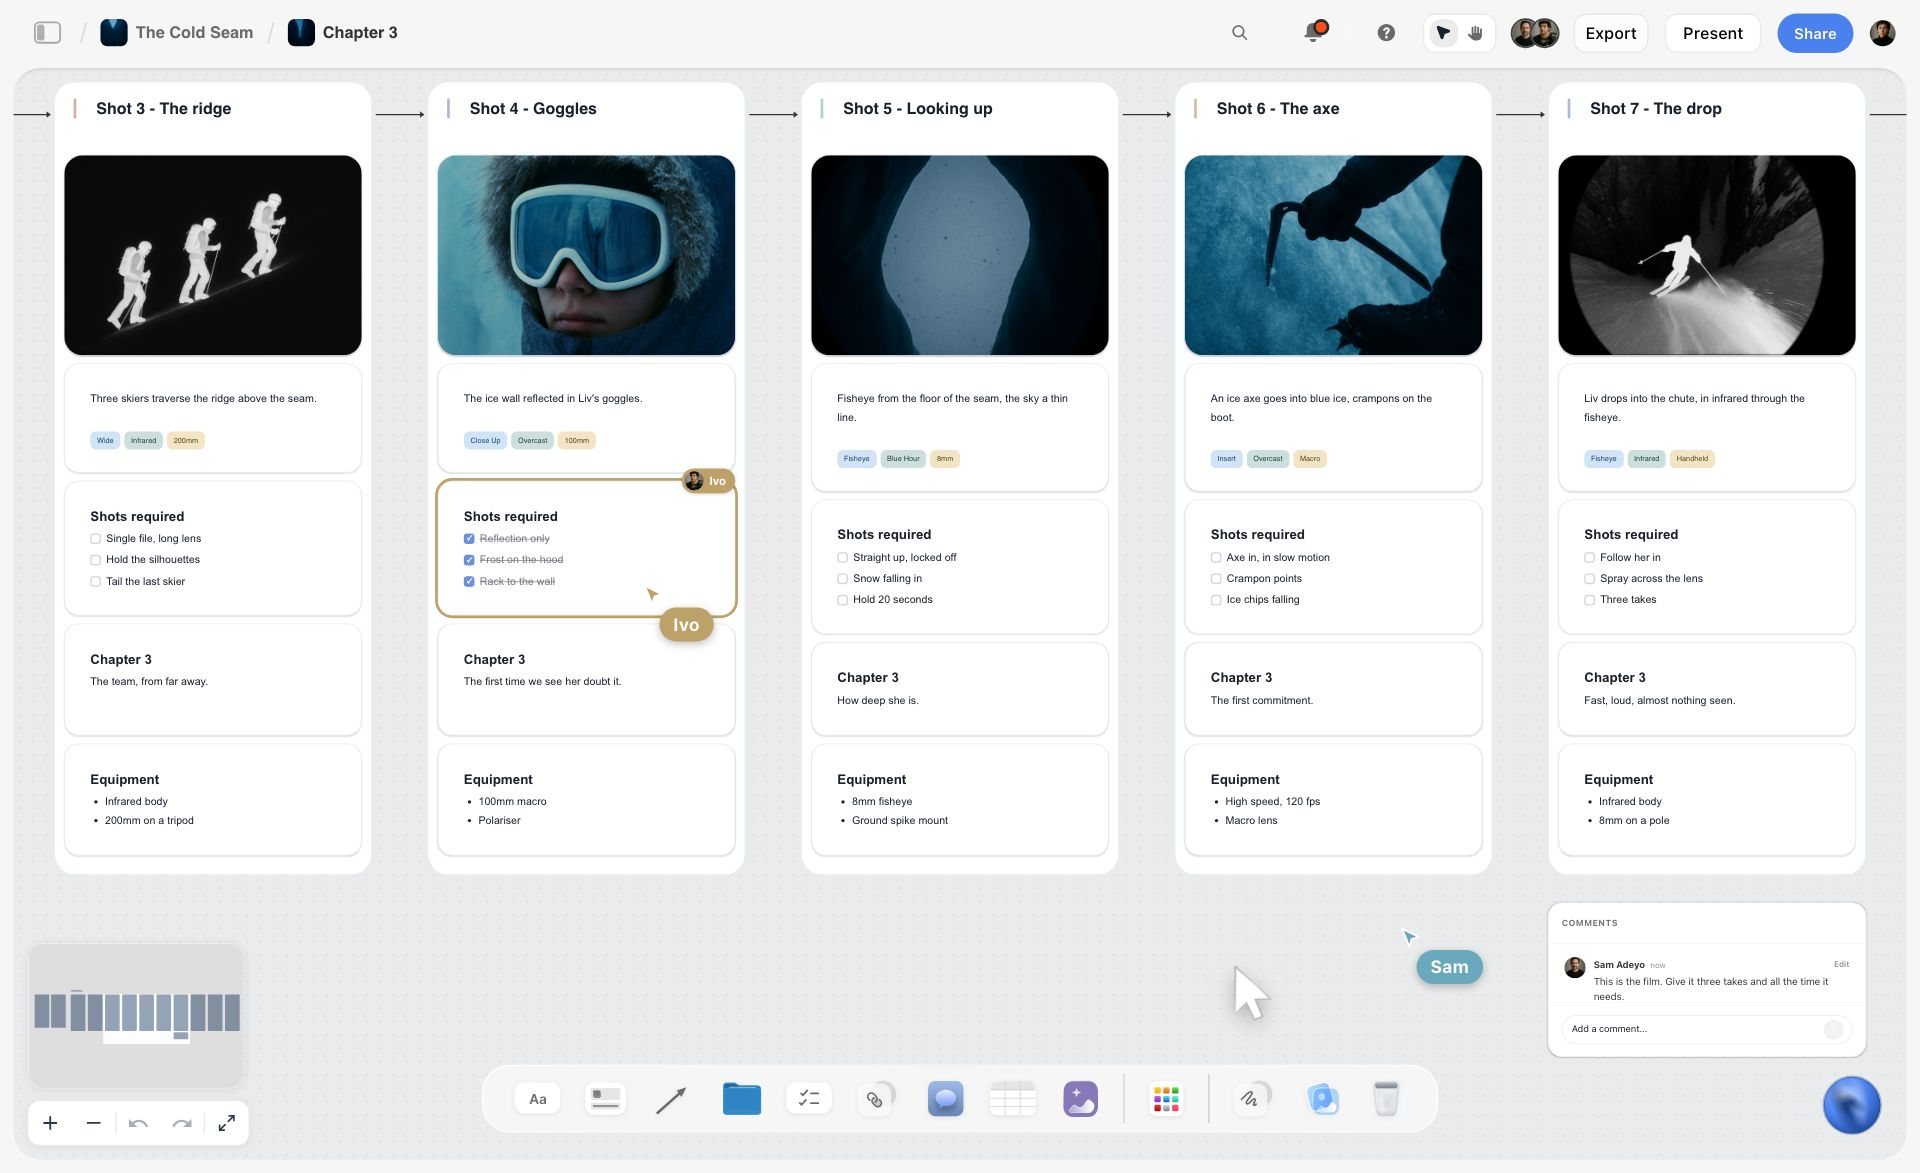Open the 'Chapter 3' breadcrumb
The image size is (1920, 1173).
[343, 33]
